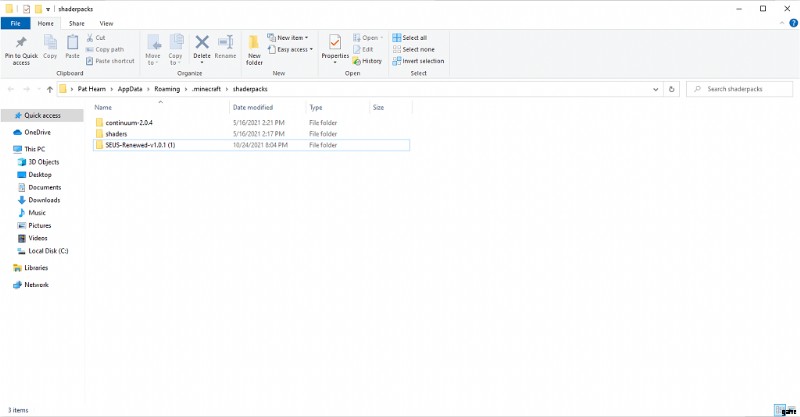Viewport: 800px width, 417px height.
Task: Open Downloads in navigation pane
Action: pyautogui.click(x=39, y=200)
